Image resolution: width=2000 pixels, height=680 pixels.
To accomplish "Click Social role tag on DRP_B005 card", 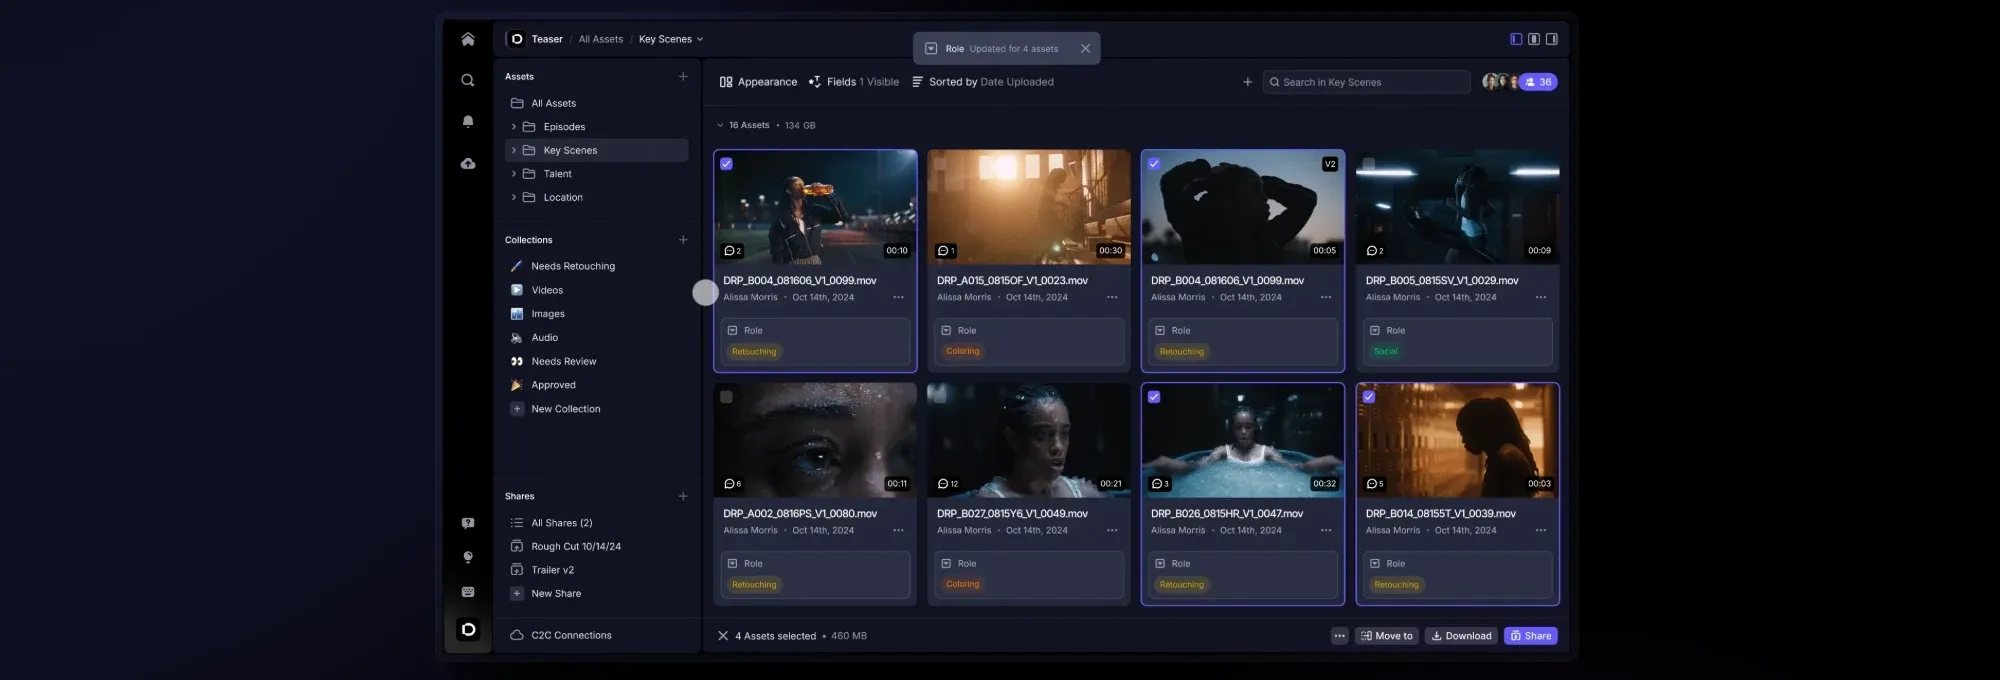I will pyautogui.click(x=1385, y=352).
